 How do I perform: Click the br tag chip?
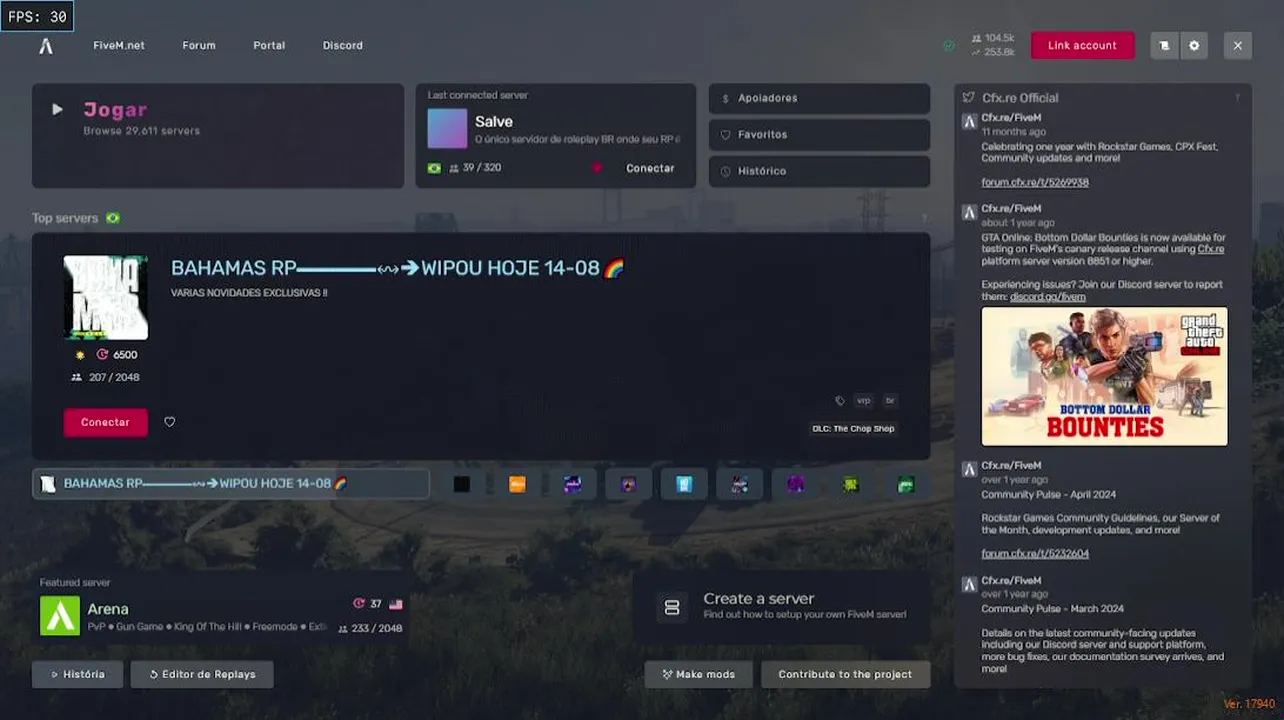click(890, 400)
